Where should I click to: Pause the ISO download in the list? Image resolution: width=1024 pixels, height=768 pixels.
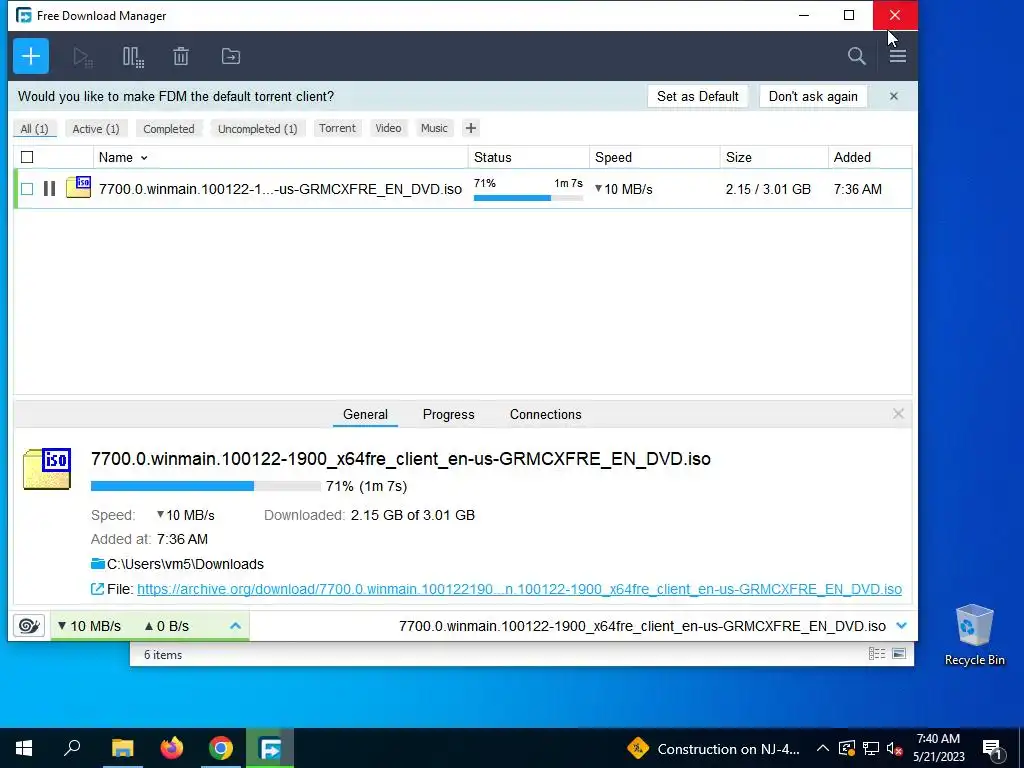click(49, 189)
